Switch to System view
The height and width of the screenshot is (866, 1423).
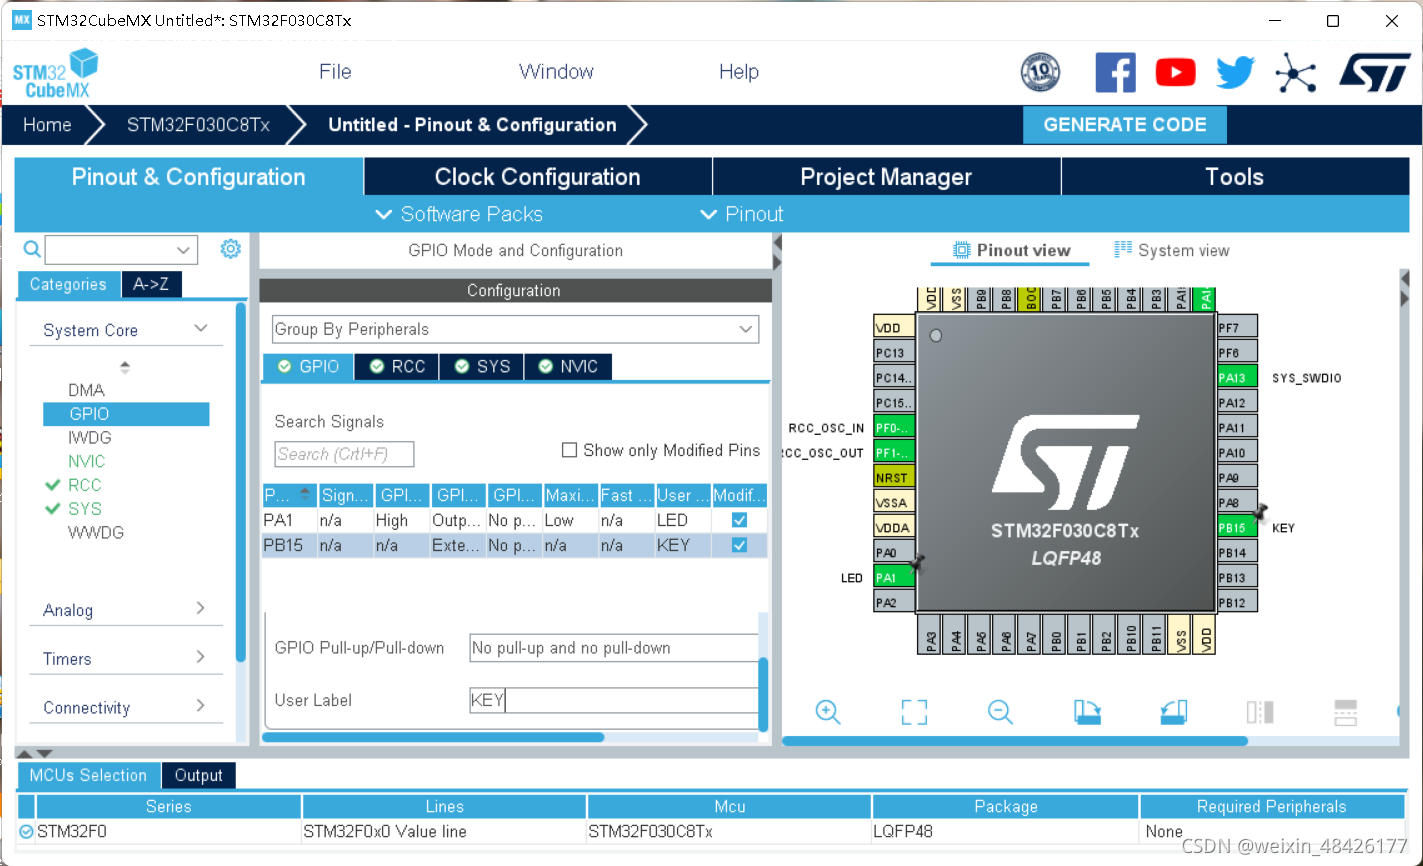coord(1172,250)
